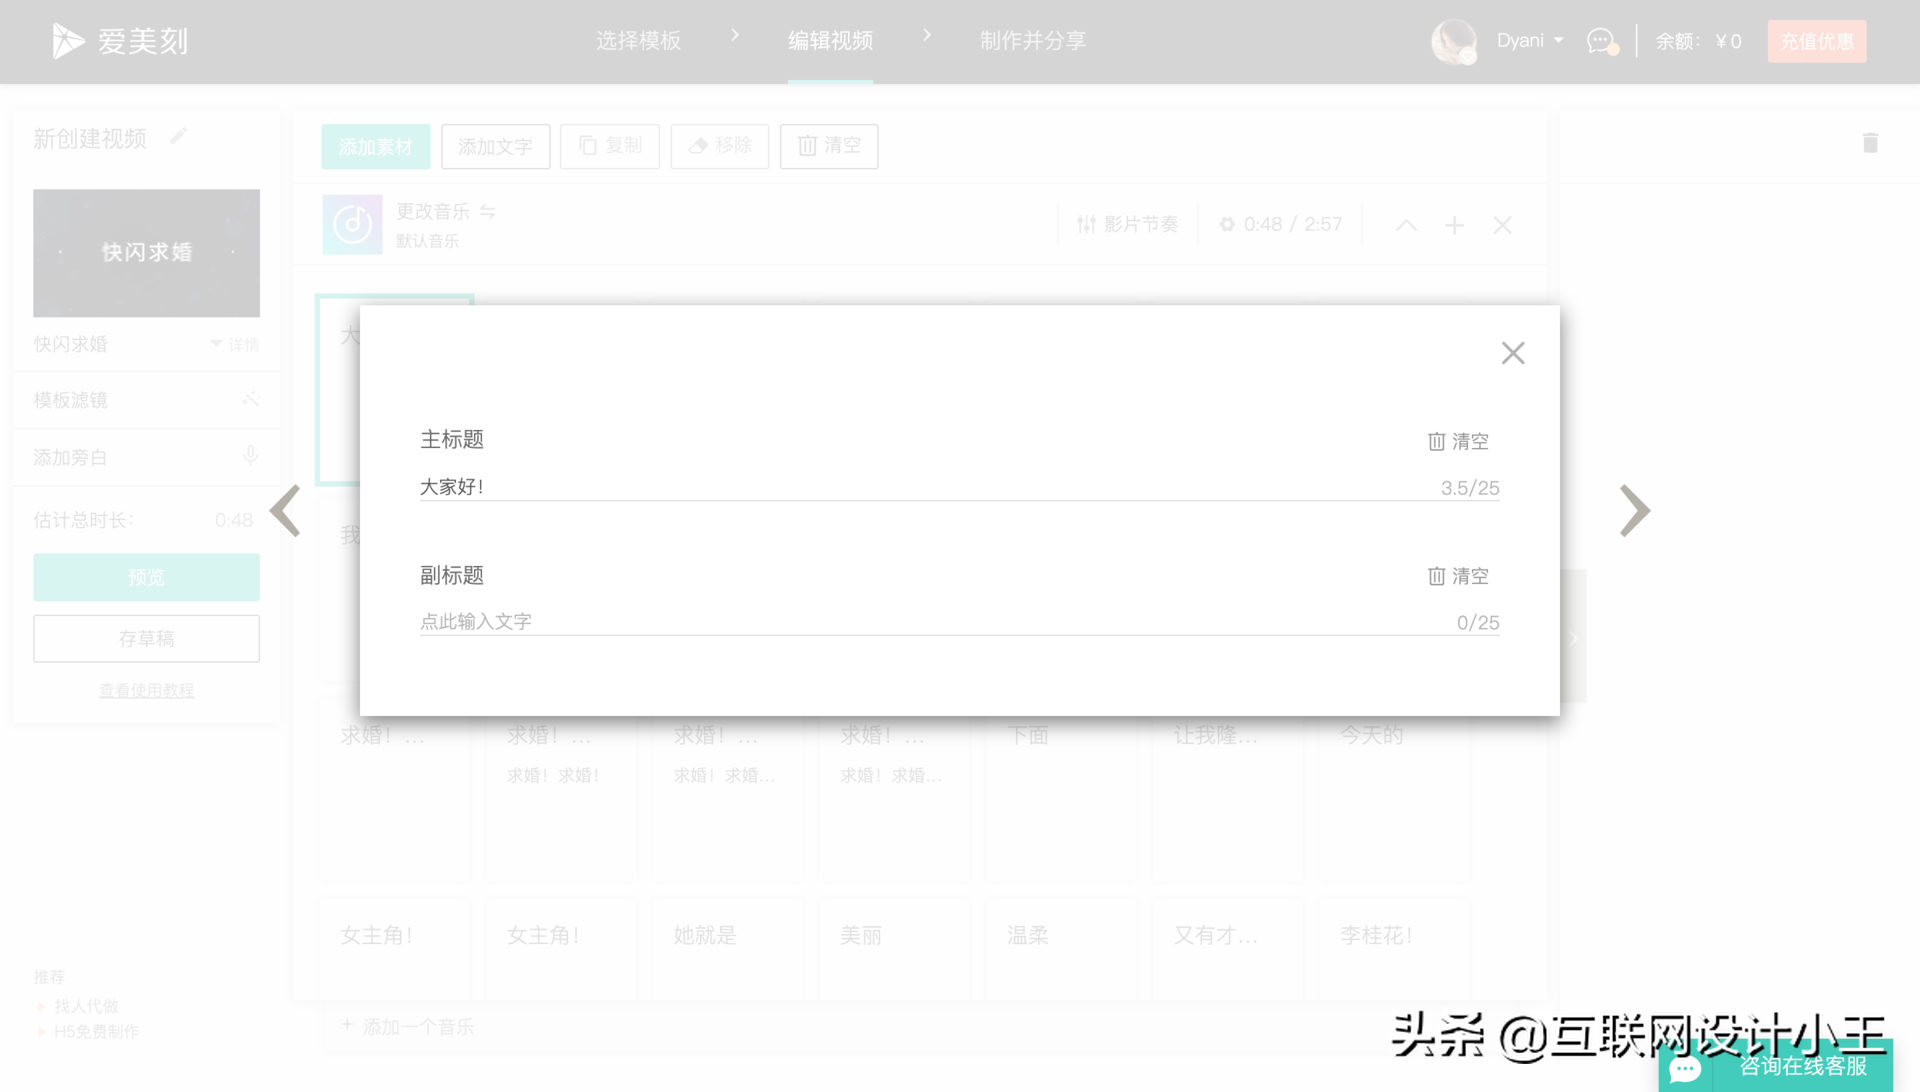Expand the 快闪求婚 template filter dropdown
Image resolution: width=1920 pixels, height=1092 pixels.
[215, 344]
